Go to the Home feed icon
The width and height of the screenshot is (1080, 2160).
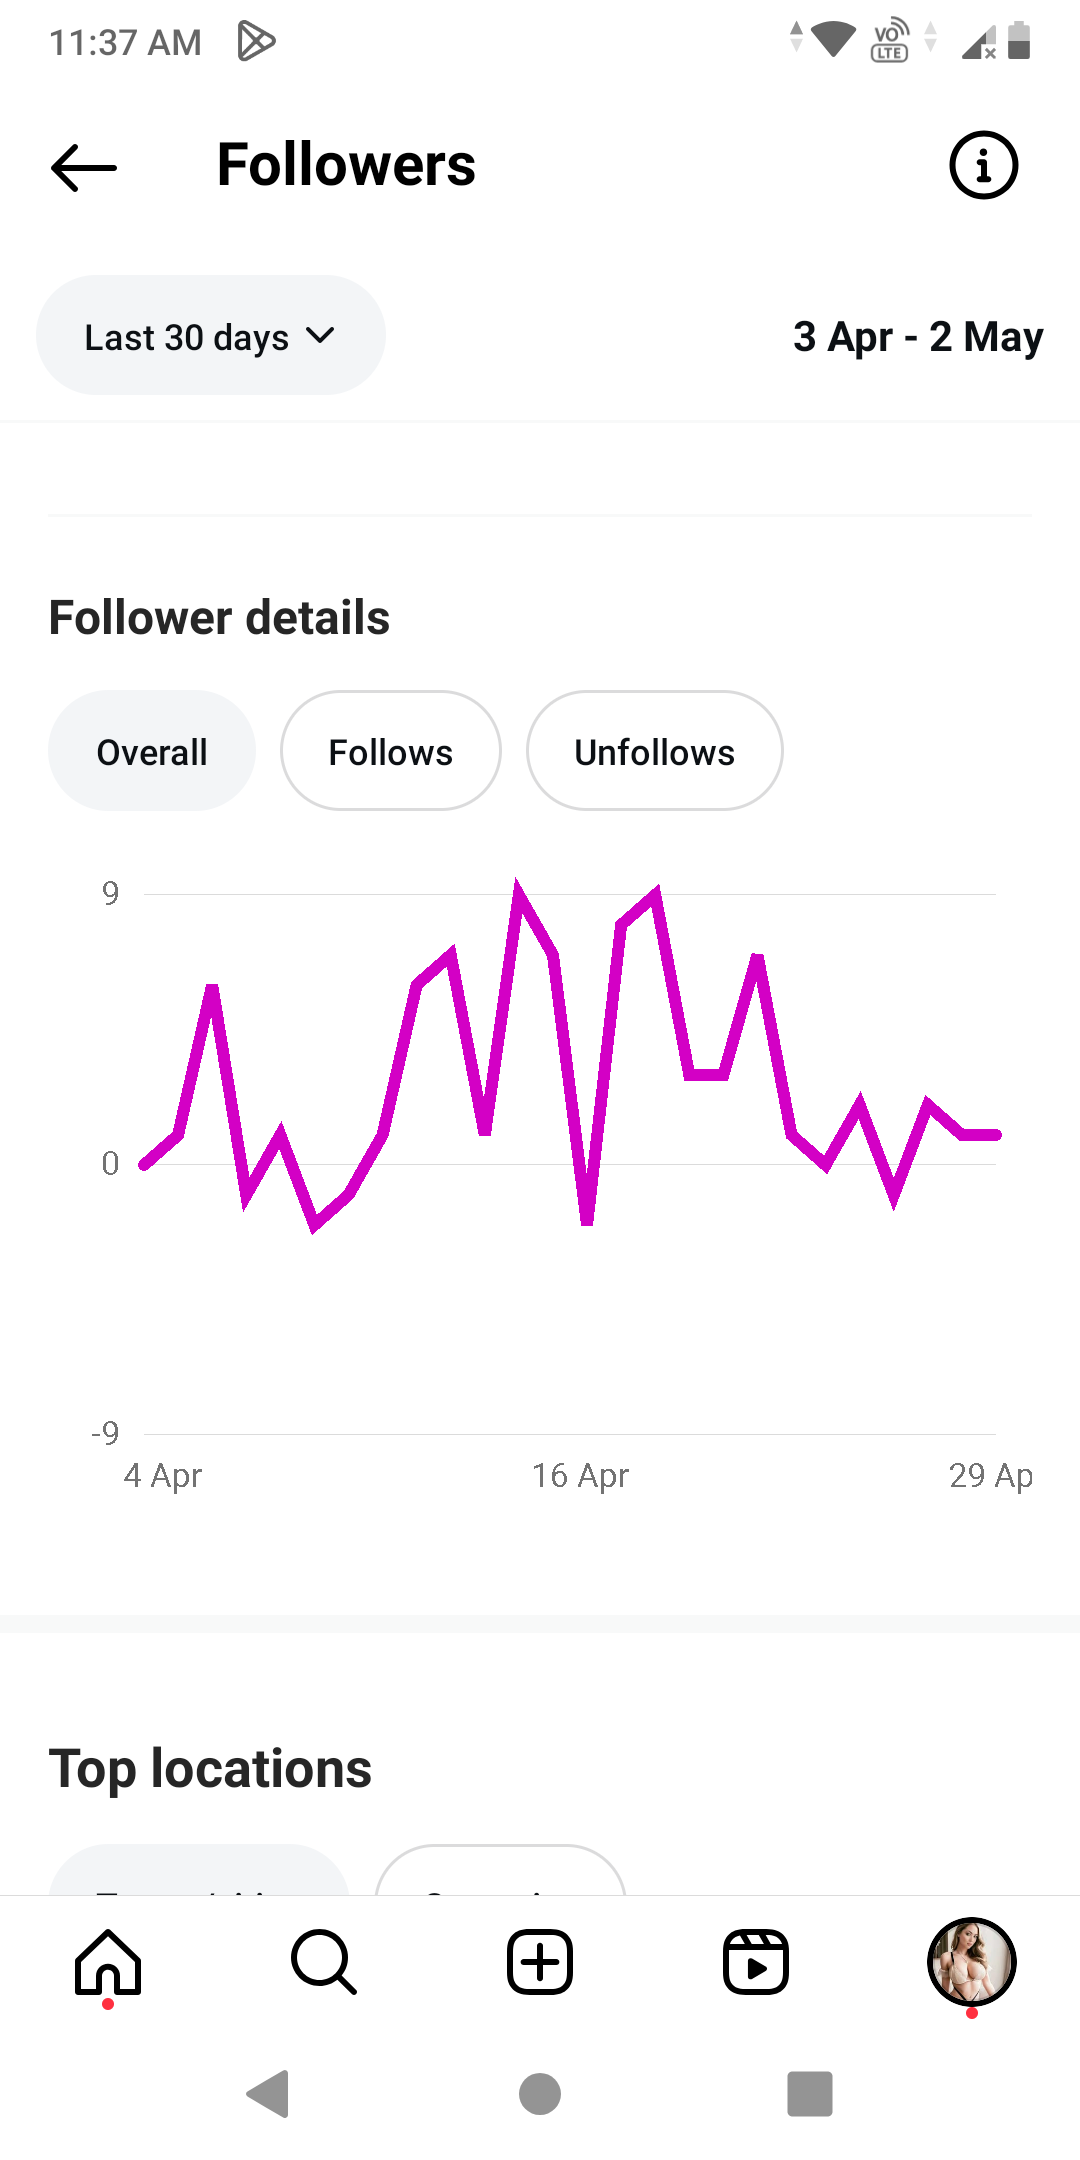[x=108, y=1962]
